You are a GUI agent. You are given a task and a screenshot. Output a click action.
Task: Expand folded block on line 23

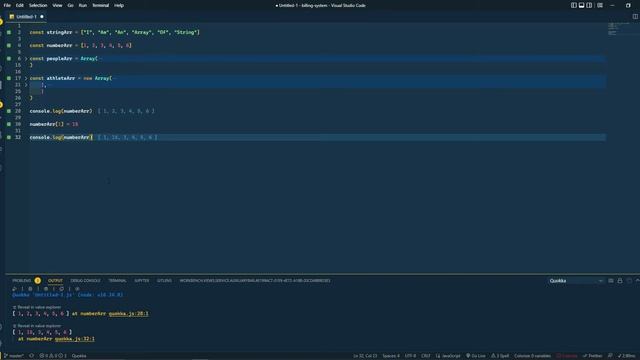coord(26,85)
